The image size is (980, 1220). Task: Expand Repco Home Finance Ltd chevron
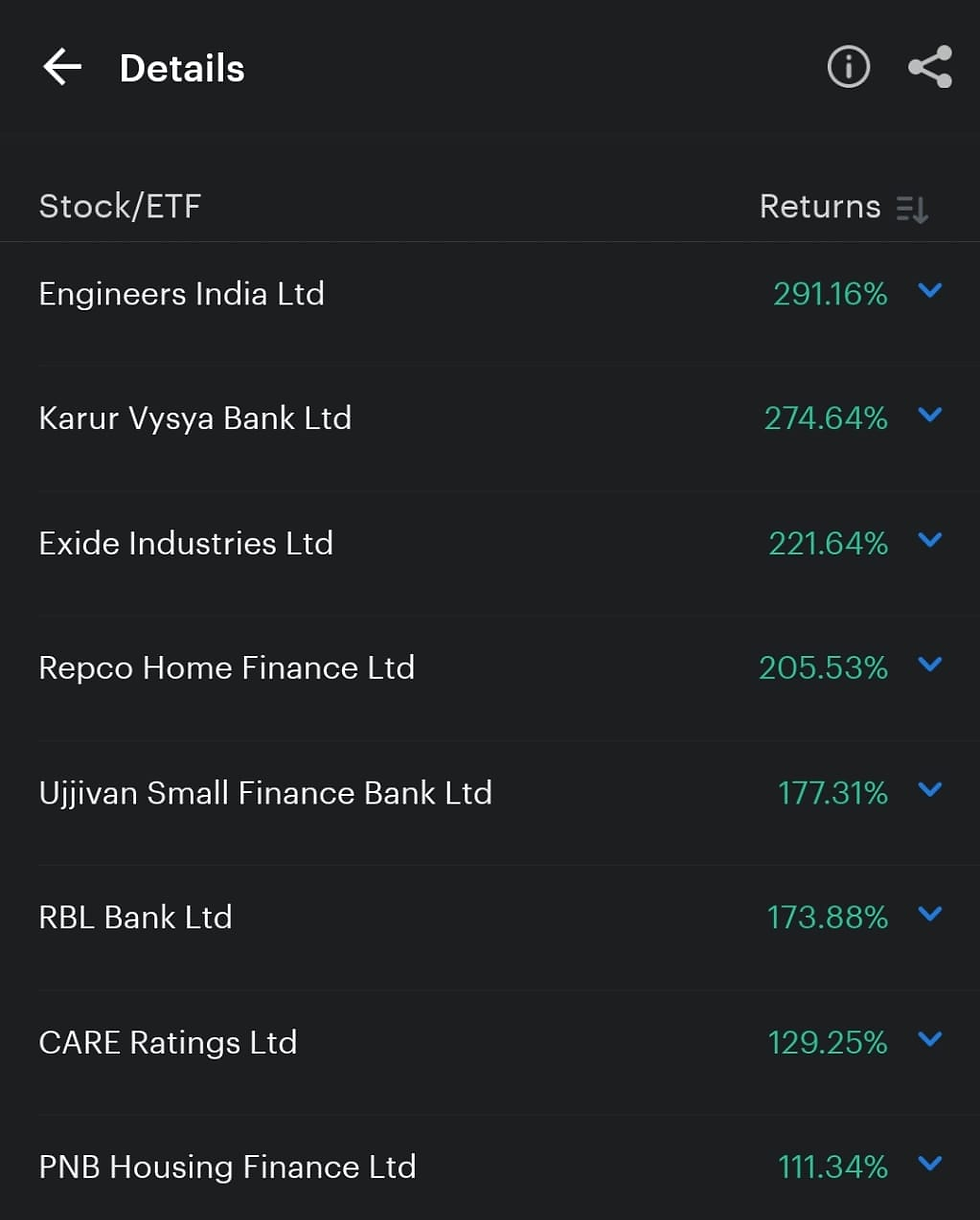pos(930,665)
